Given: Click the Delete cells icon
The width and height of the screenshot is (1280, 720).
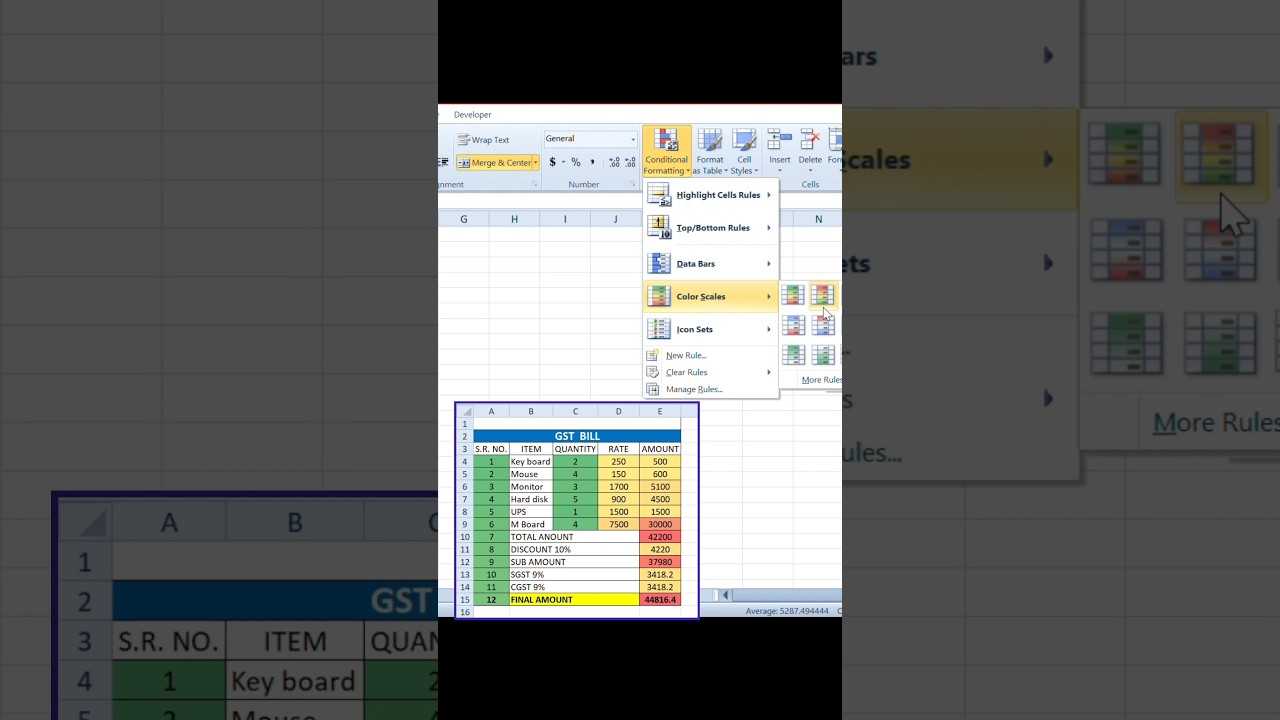Looking at the screenshot, I should [x=810, y=140].
